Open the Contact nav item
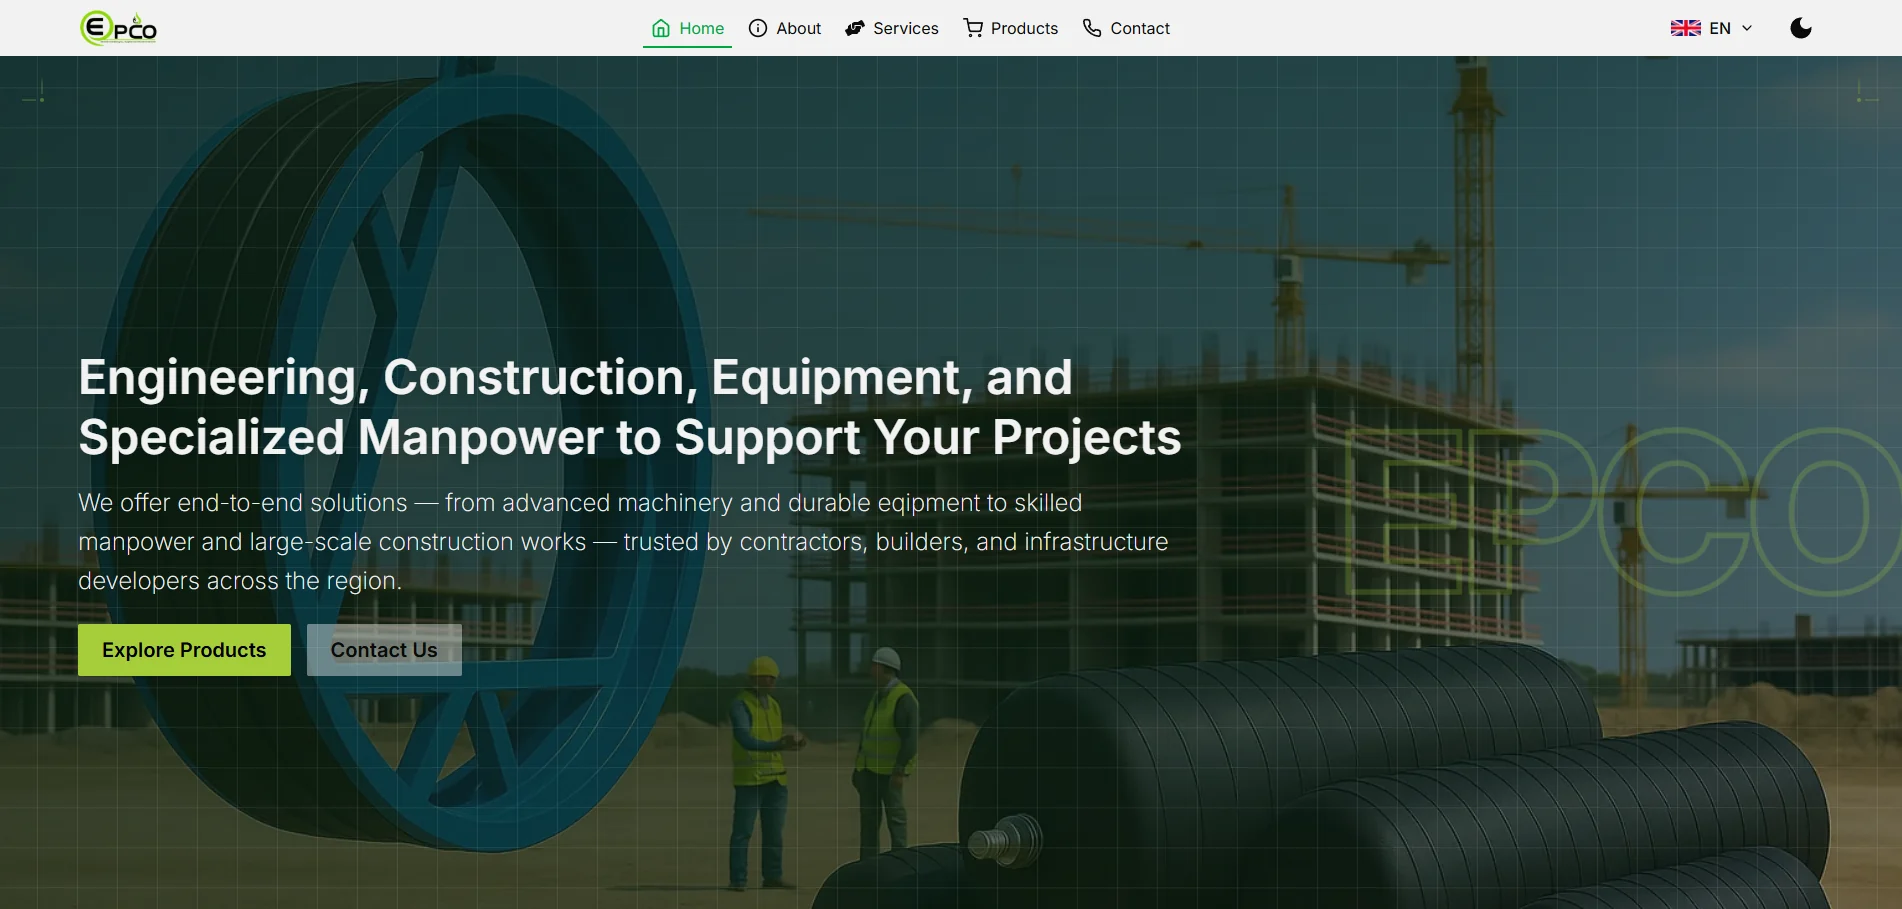1902x909 pixels. [1126, 28]
